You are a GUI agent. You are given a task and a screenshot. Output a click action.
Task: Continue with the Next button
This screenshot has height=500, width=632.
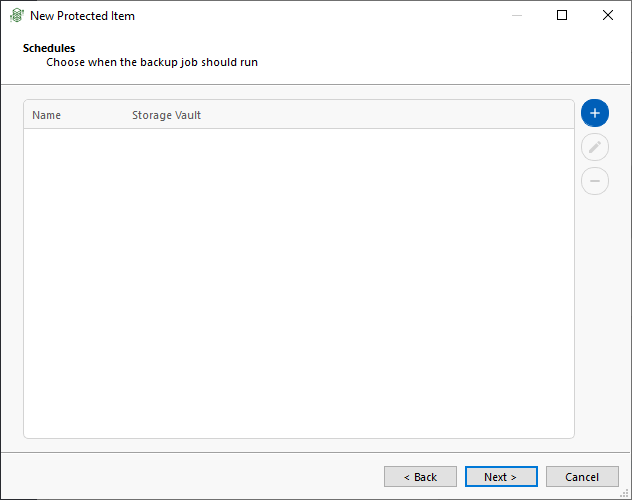pyautogui.click(x=501, y=477)
